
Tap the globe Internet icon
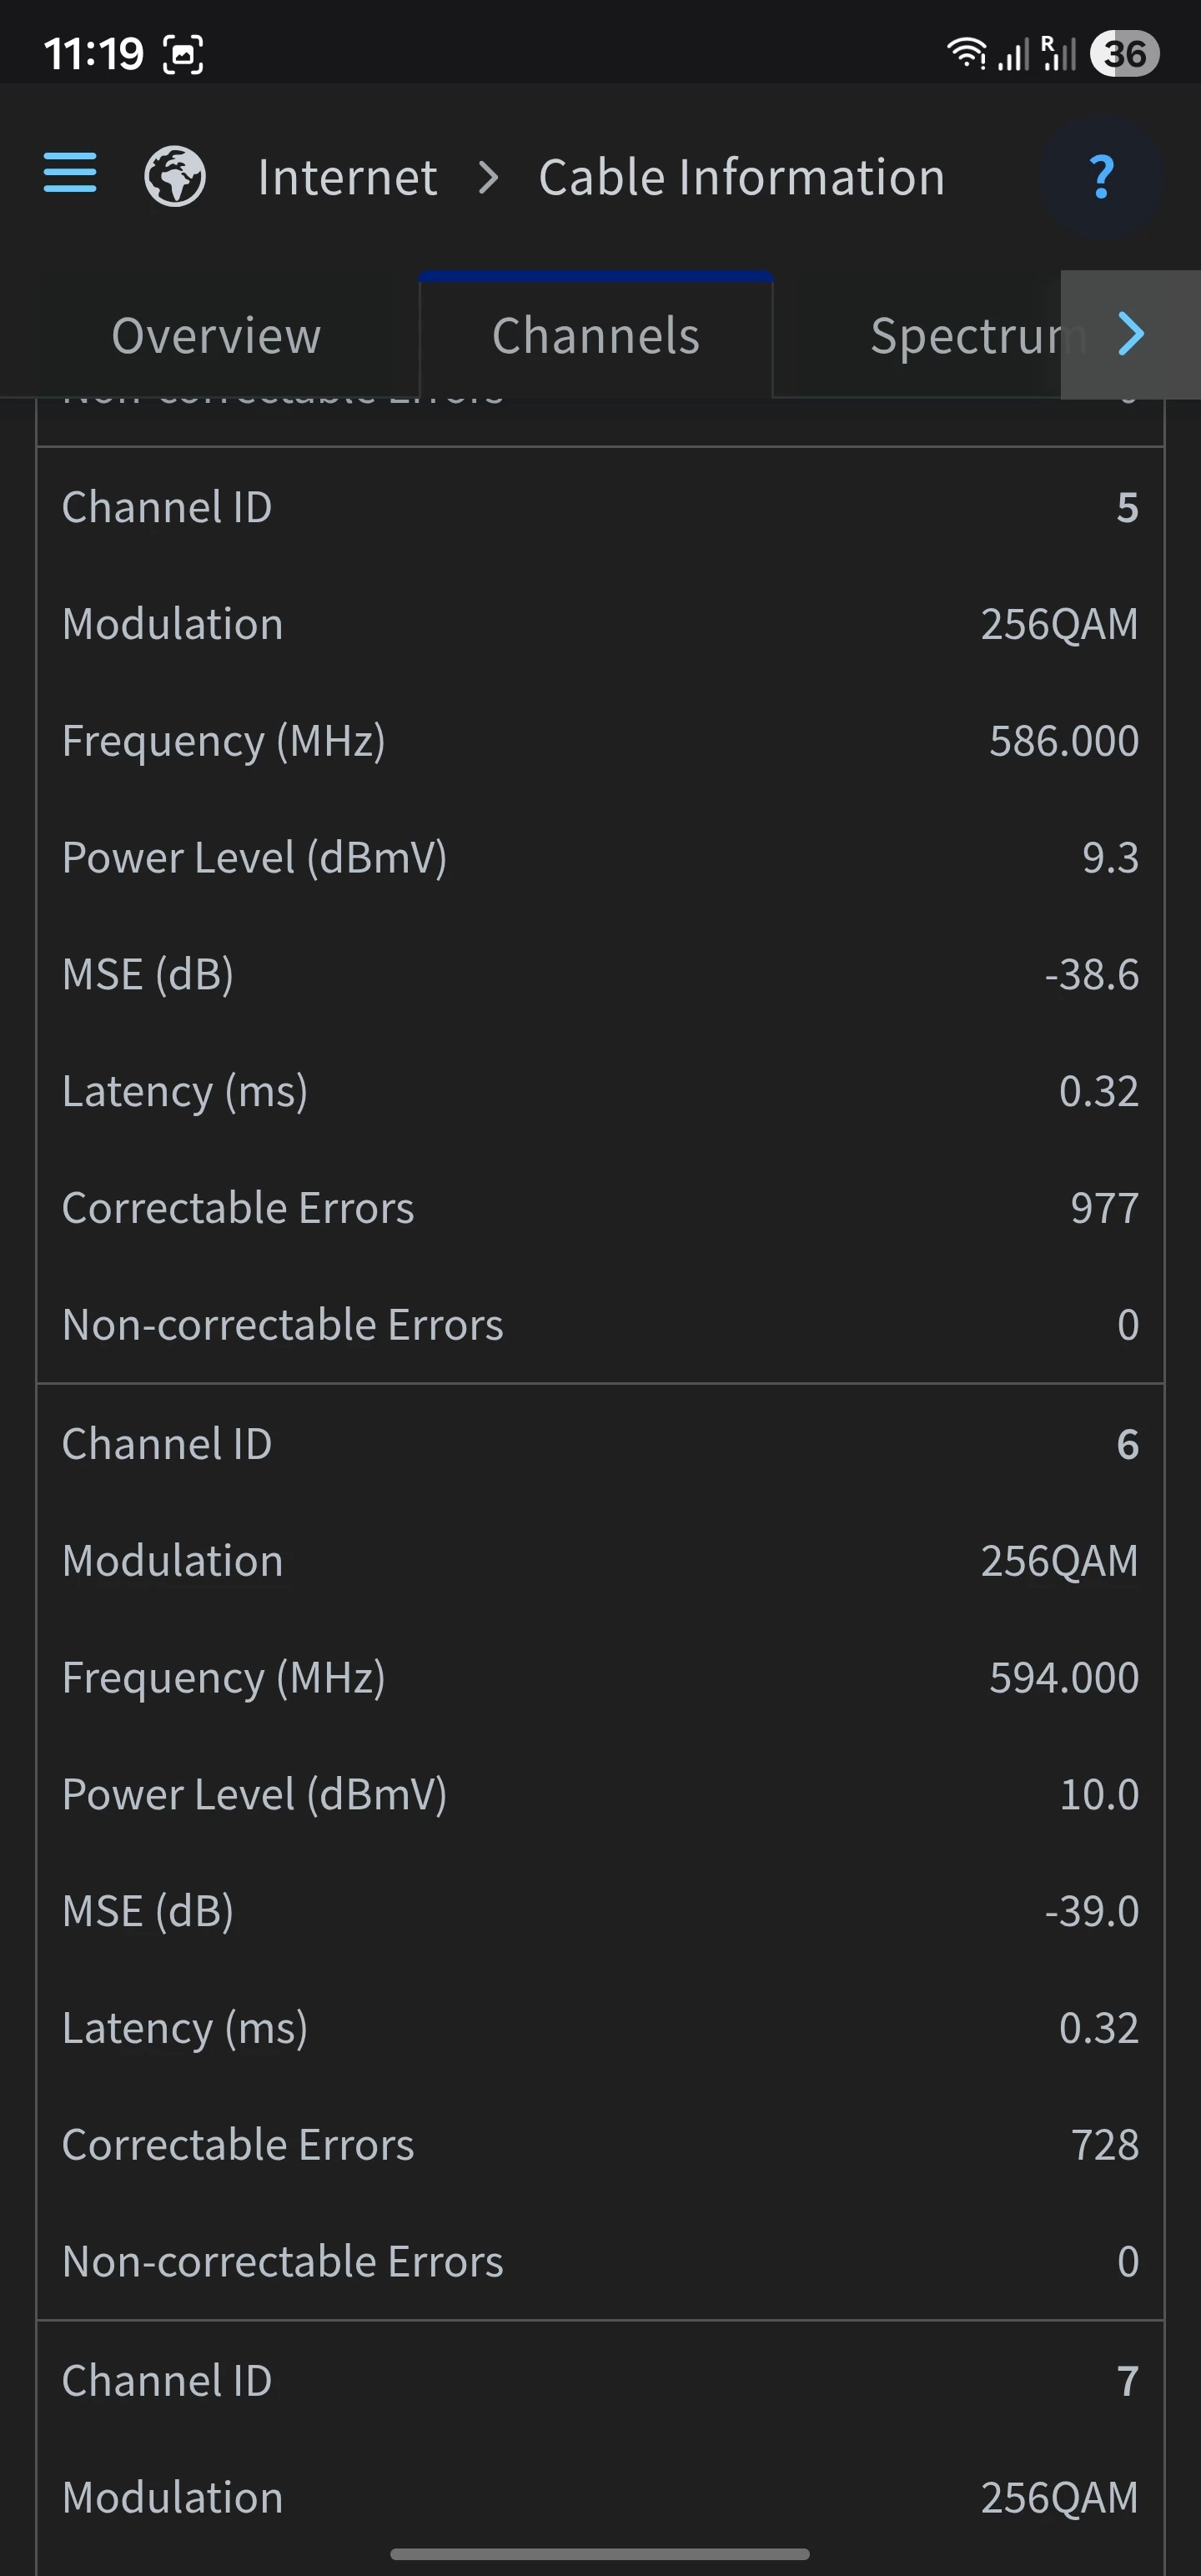[x=175, y=177]
